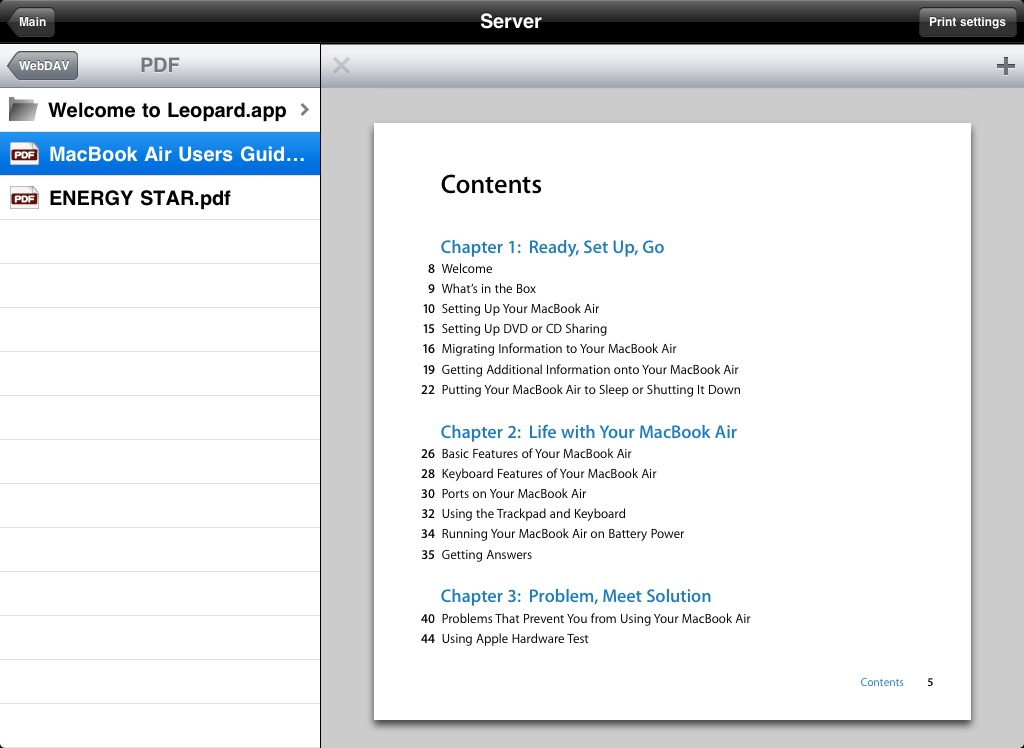Open Chapter 1: Ready, Set Up, Go

coord(552,247)
